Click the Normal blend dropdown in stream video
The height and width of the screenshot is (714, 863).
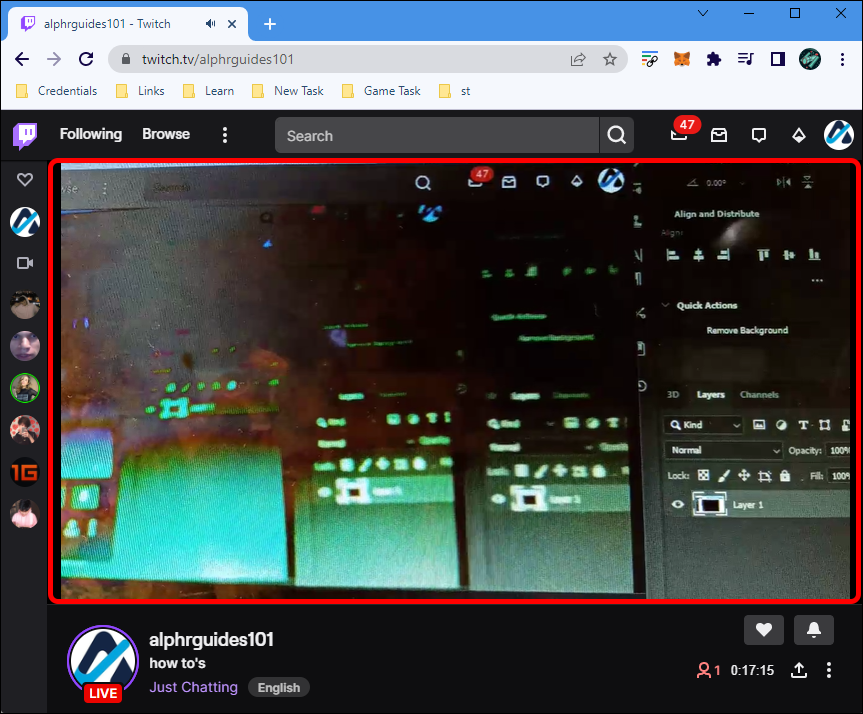click(723, 450)
